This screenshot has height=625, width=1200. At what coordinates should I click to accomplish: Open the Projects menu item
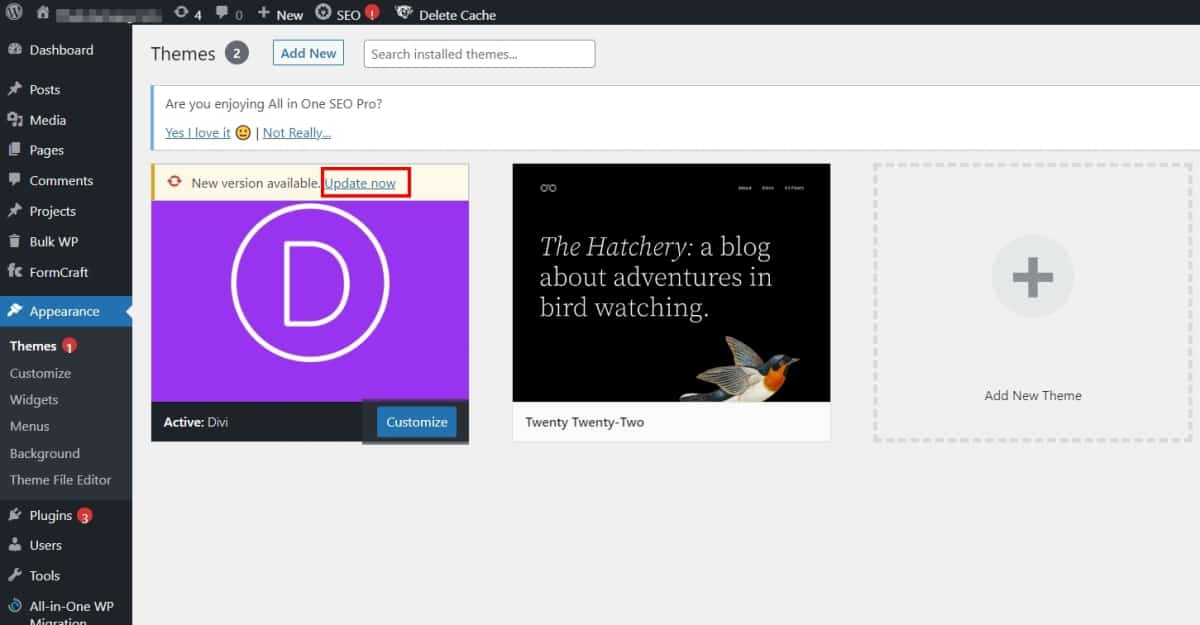52,211
